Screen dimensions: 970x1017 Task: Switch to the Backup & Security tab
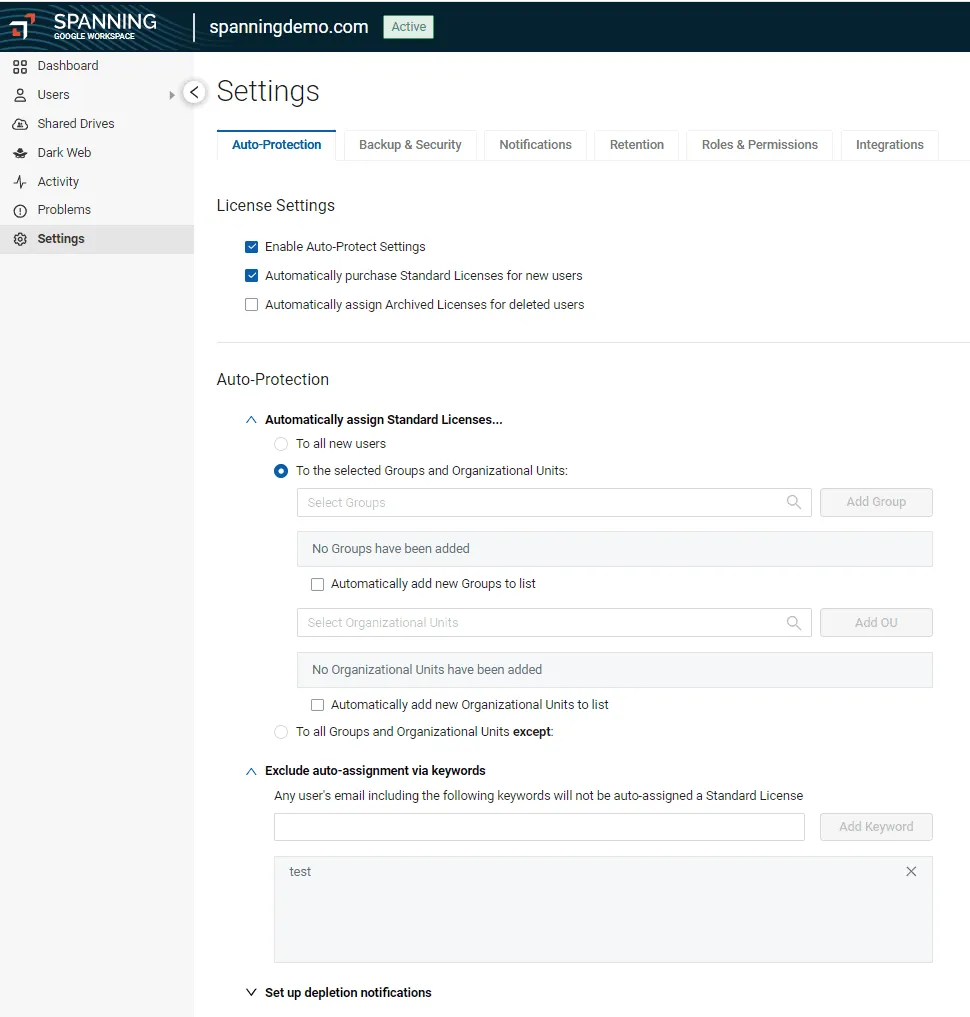410,145
